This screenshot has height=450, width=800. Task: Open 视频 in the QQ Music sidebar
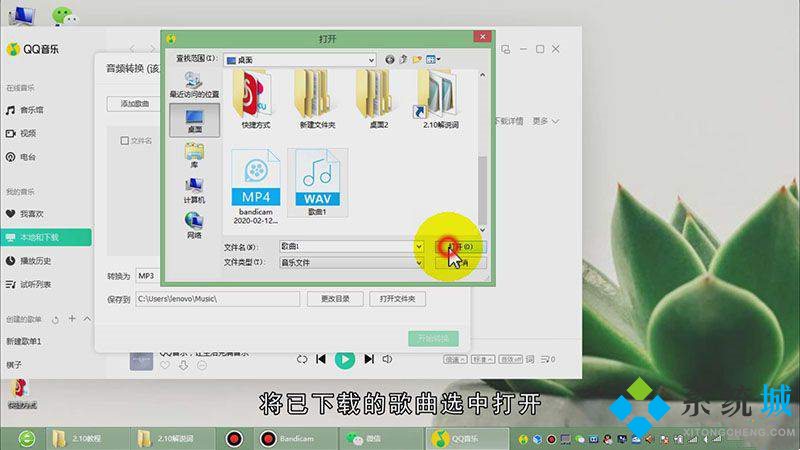[x=22, y=134]
